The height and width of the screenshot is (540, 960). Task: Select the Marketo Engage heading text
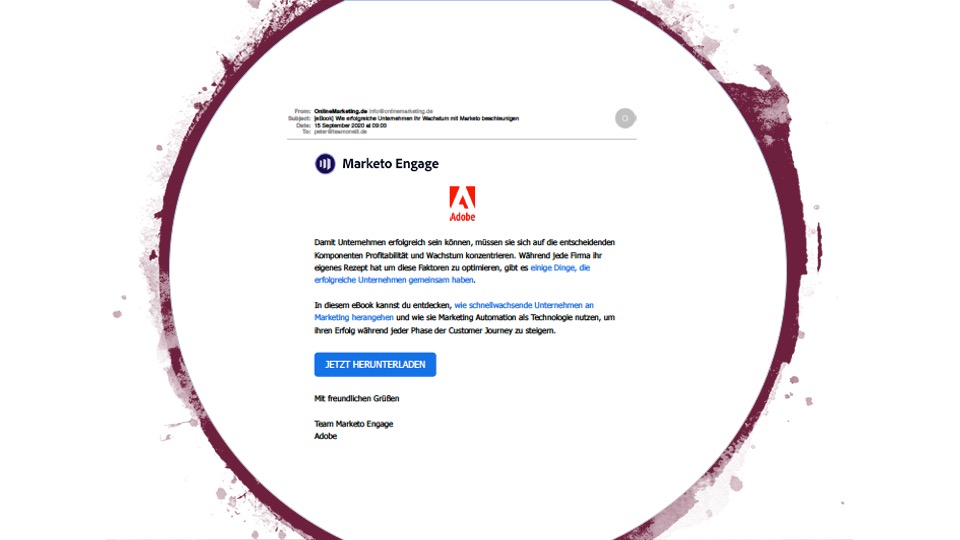(390, 163)
